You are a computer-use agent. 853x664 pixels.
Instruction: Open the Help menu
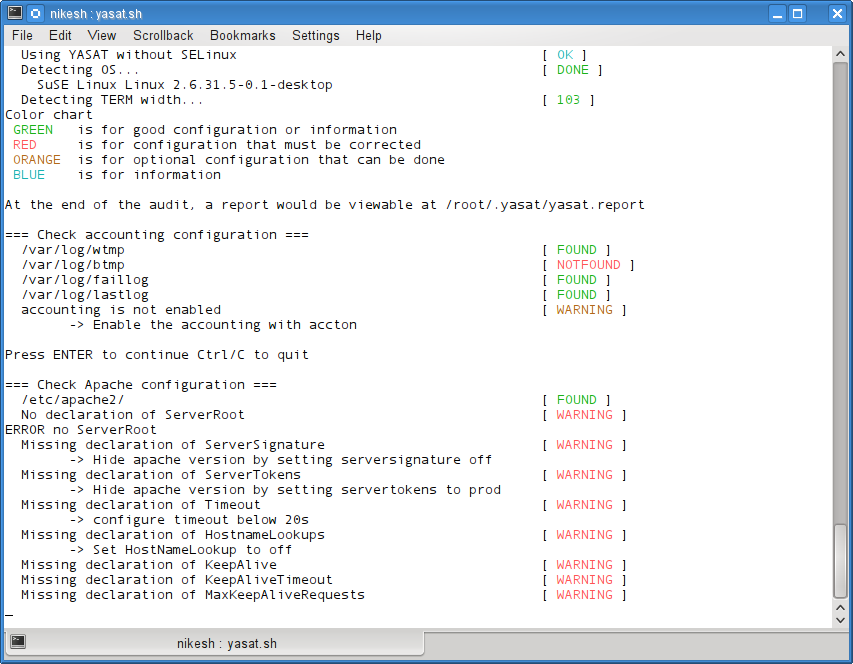[368, 35]
